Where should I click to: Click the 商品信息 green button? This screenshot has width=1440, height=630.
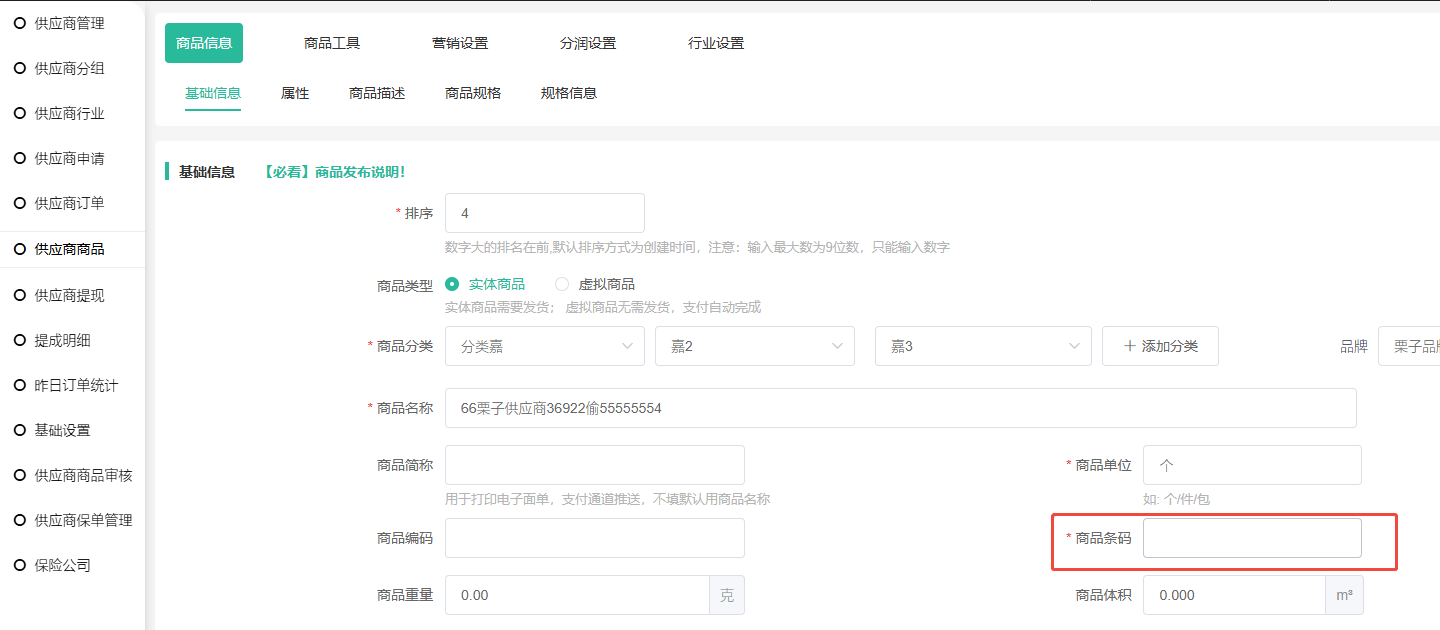204,43
